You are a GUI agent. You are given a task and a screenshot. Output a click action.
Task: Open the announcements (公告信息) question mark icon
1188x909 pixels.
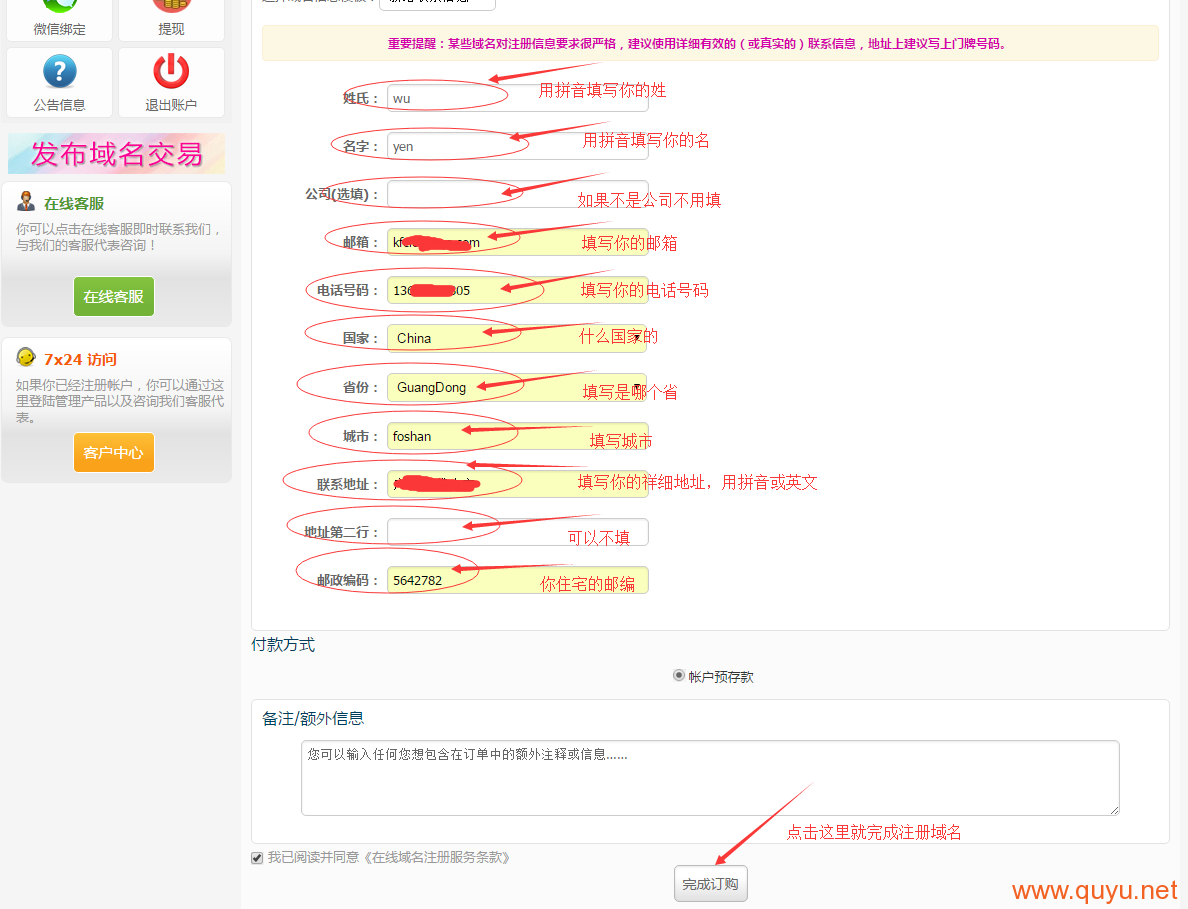(x=59, y=73)
